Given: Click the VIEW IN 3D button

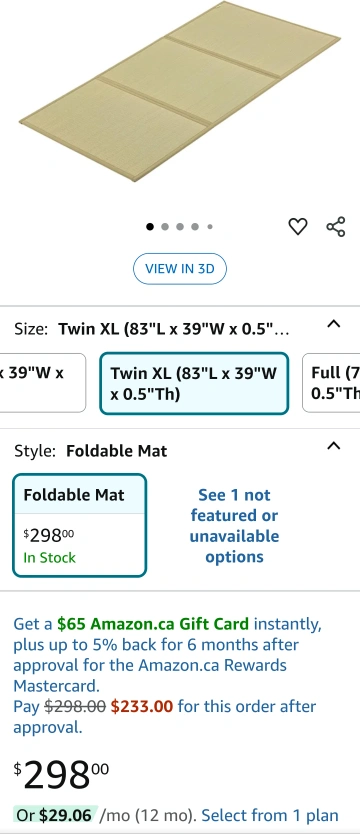Looking at the screenshot, I should tap(180, 269).
